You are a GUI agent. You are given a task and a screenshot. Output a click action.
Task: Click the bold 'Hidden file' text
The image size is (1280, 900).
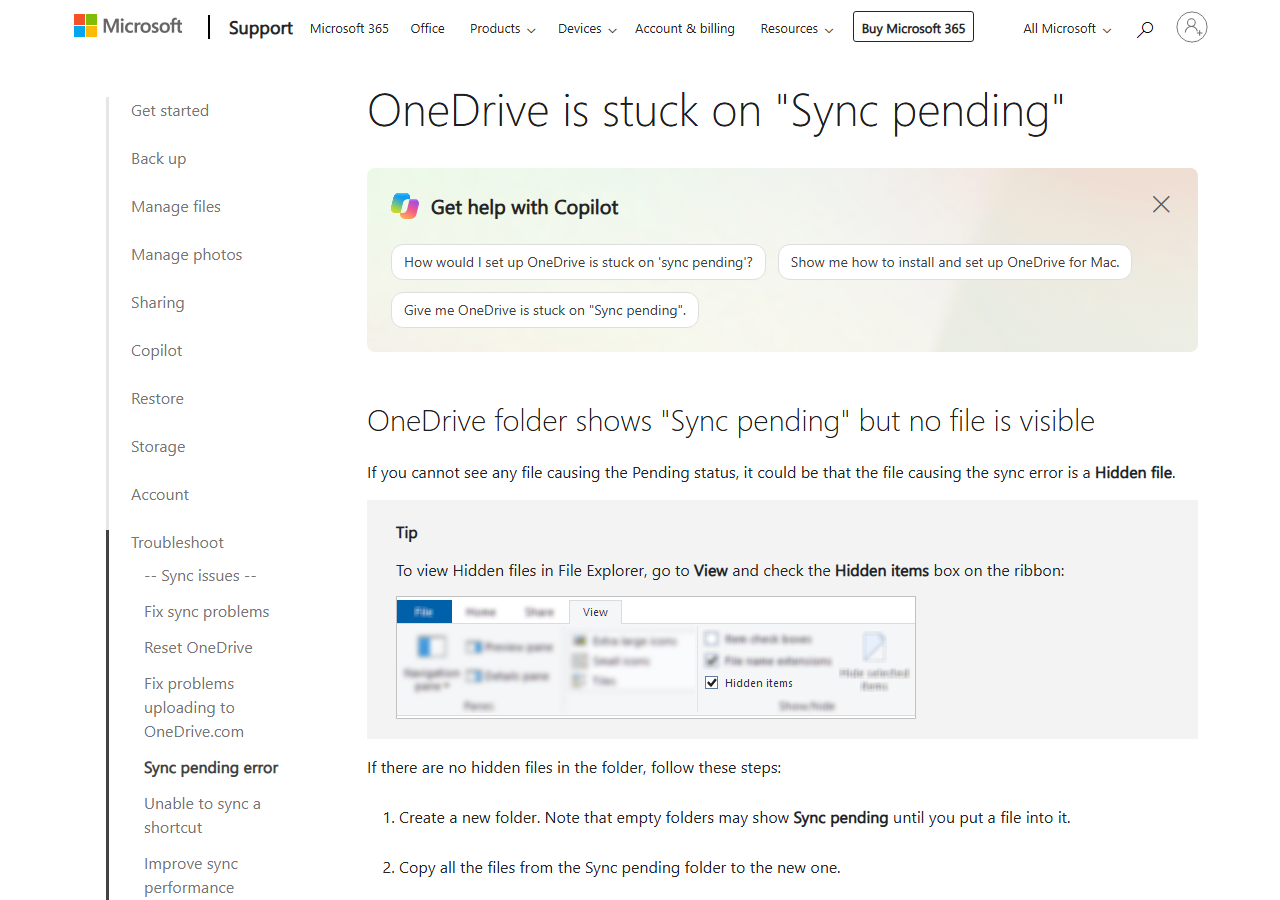click(1133, 473)
